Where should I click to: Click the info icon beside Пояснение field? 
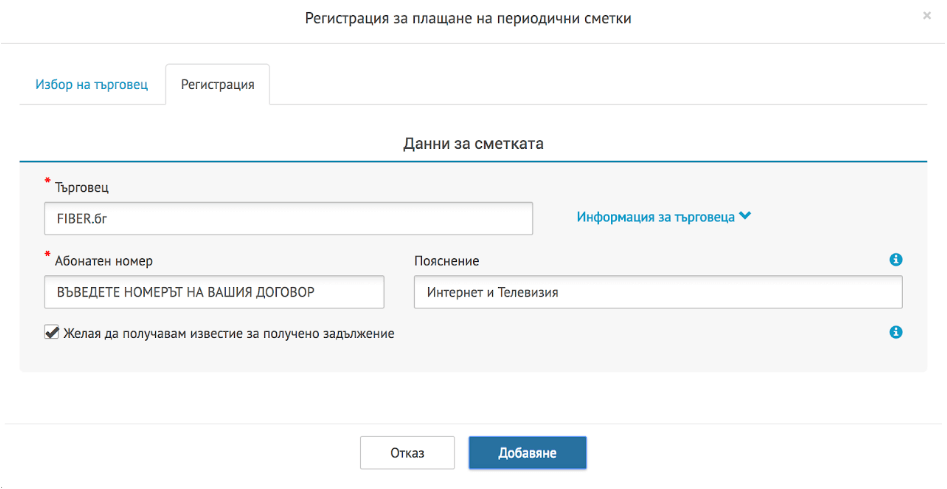896,260
